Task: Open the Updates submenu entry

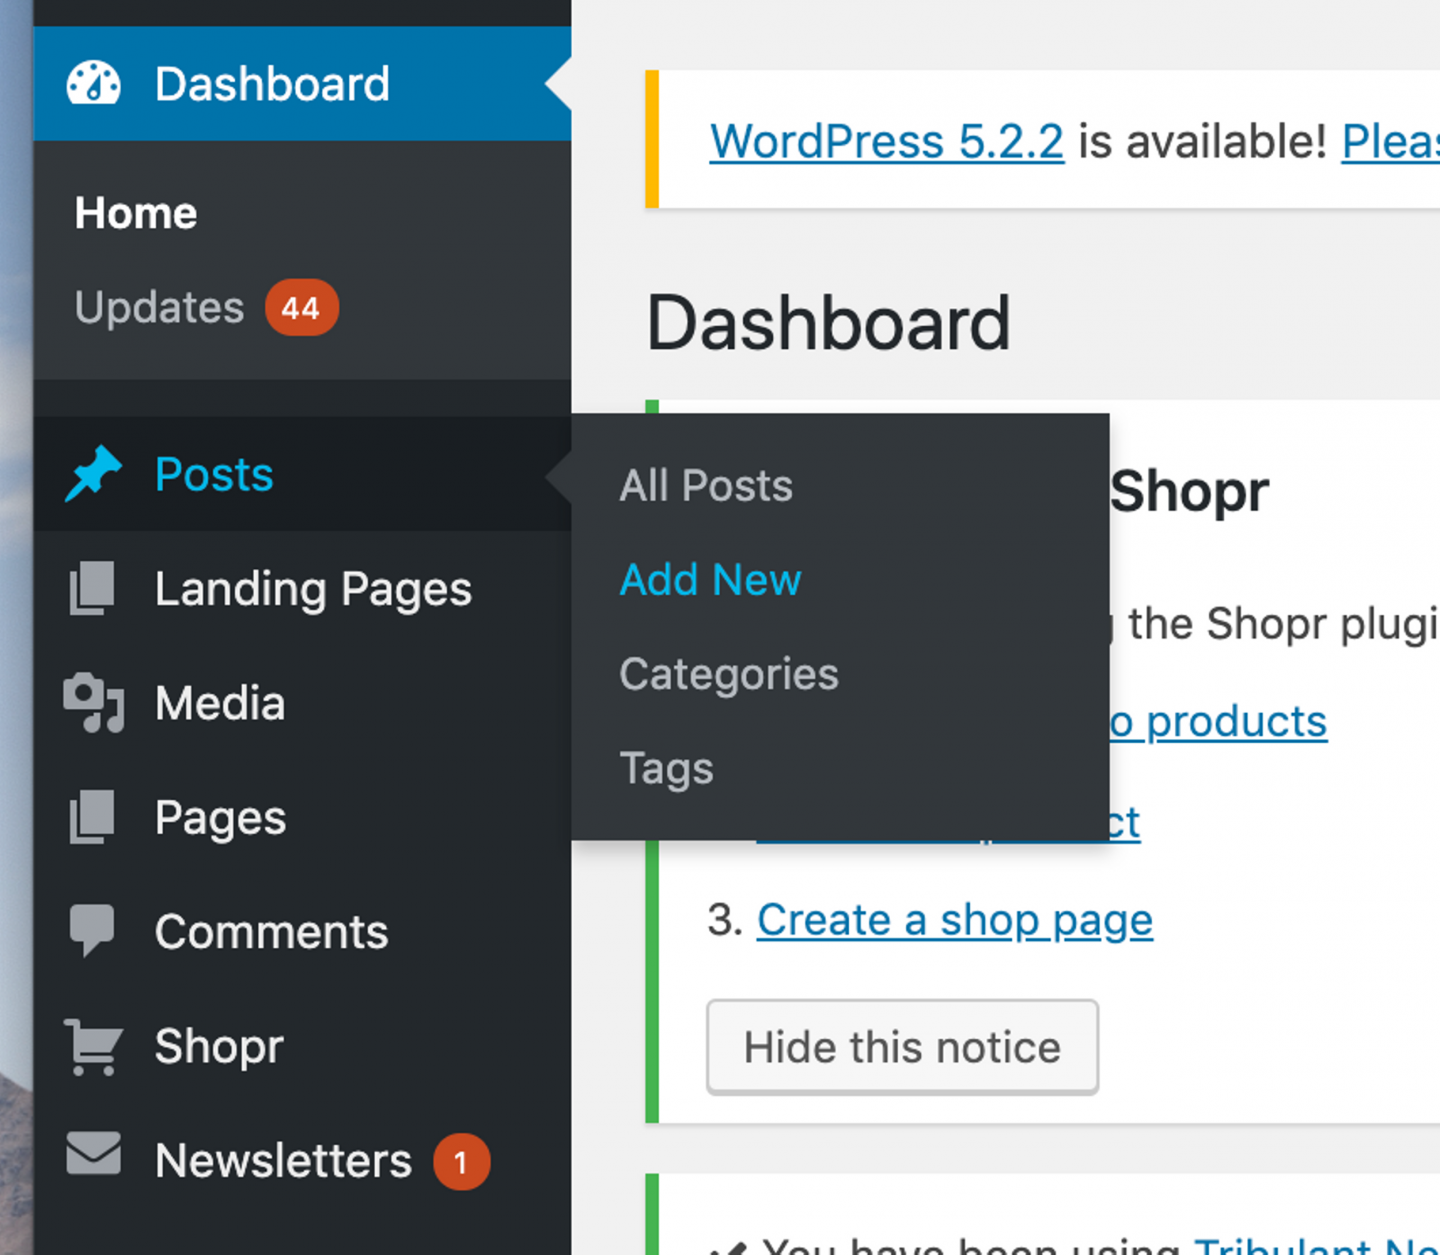Action: coord(159,307)
